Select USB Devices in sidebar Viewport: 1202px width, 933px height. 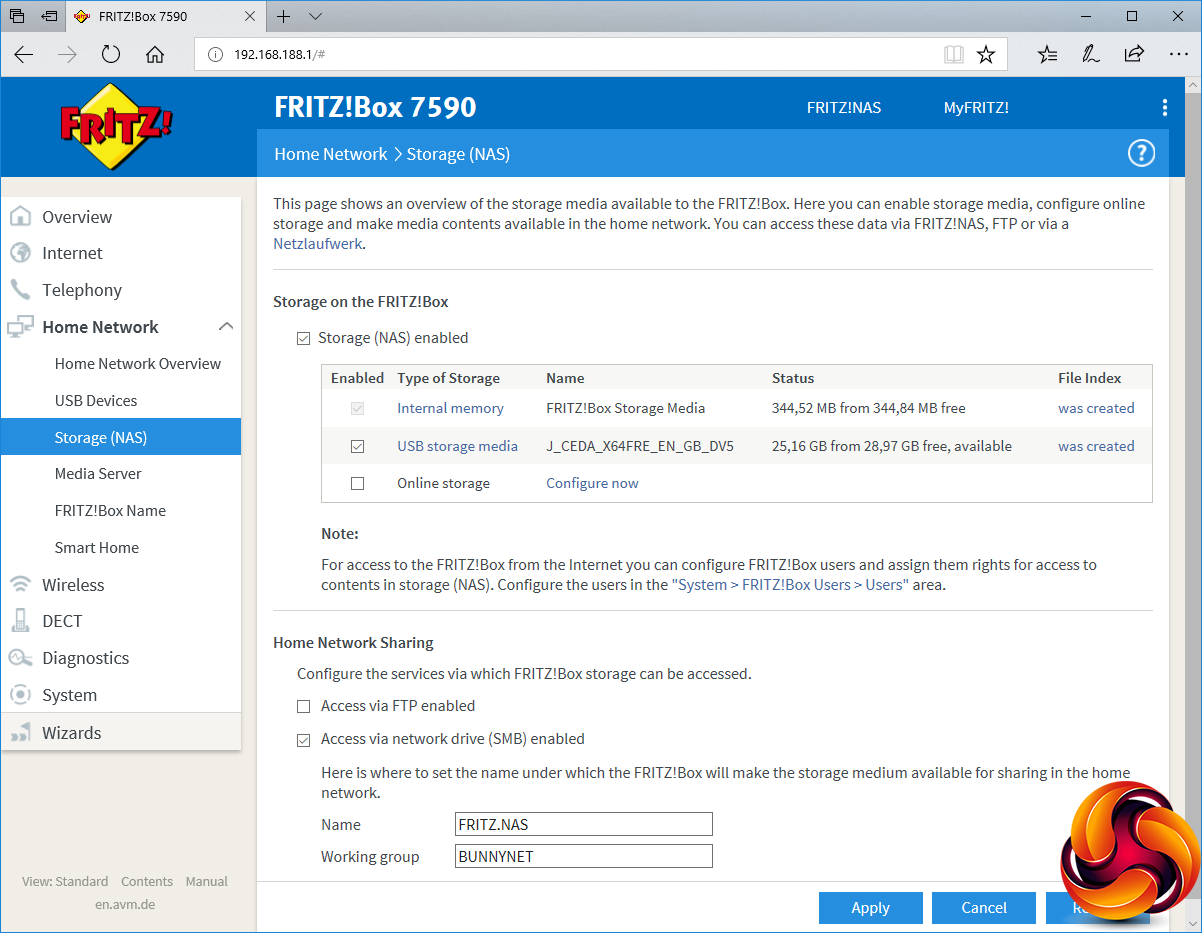coord(96,401)
